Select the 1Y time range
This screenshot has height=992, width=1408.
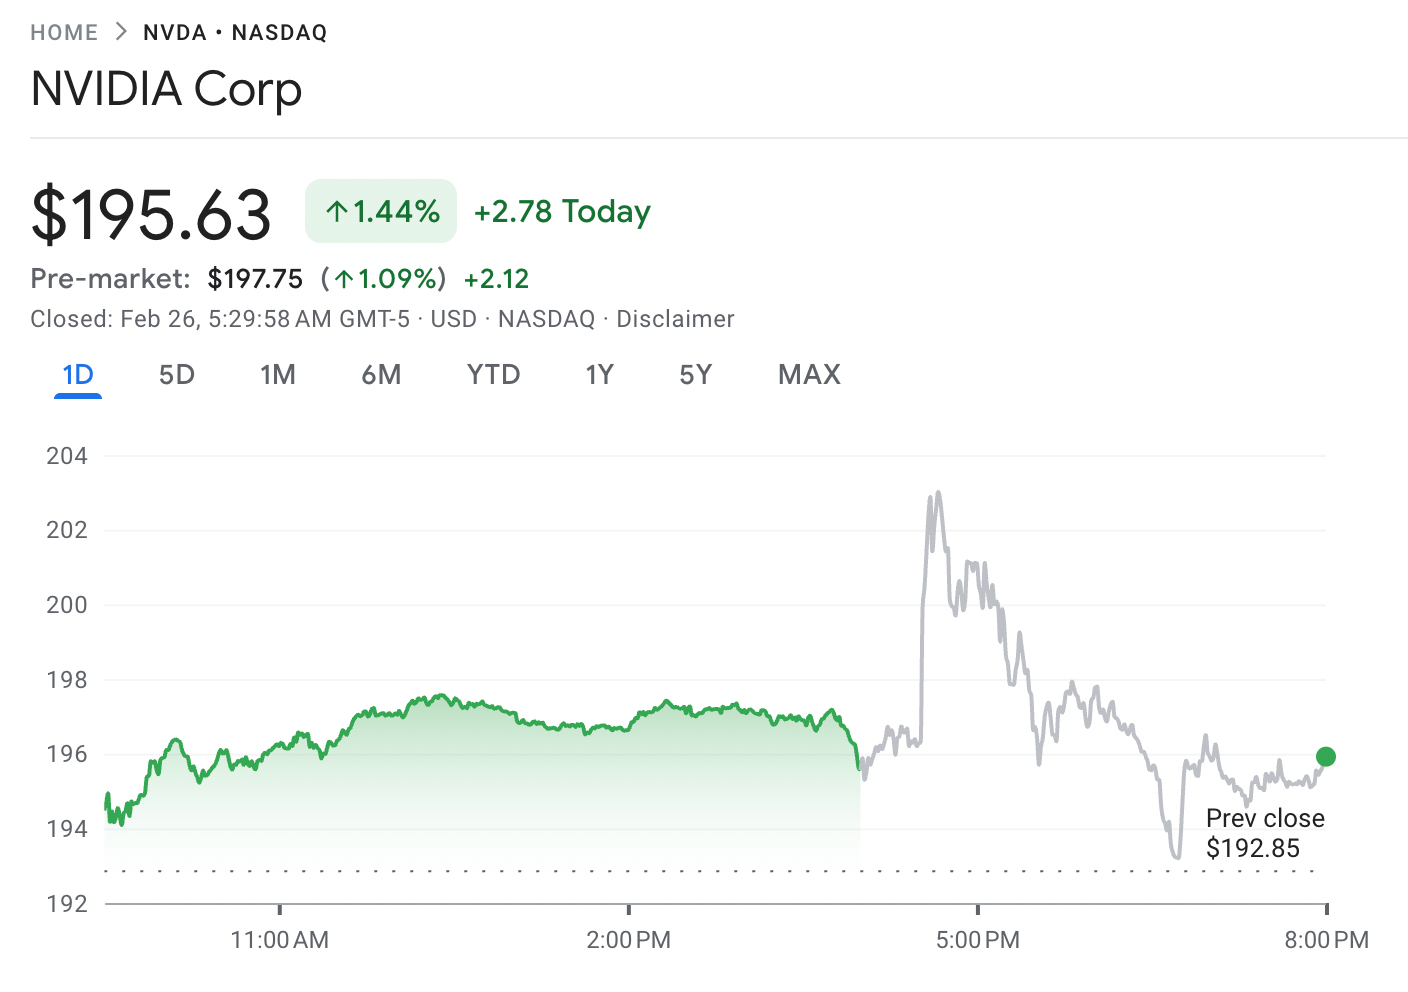[x=599, y=374]
